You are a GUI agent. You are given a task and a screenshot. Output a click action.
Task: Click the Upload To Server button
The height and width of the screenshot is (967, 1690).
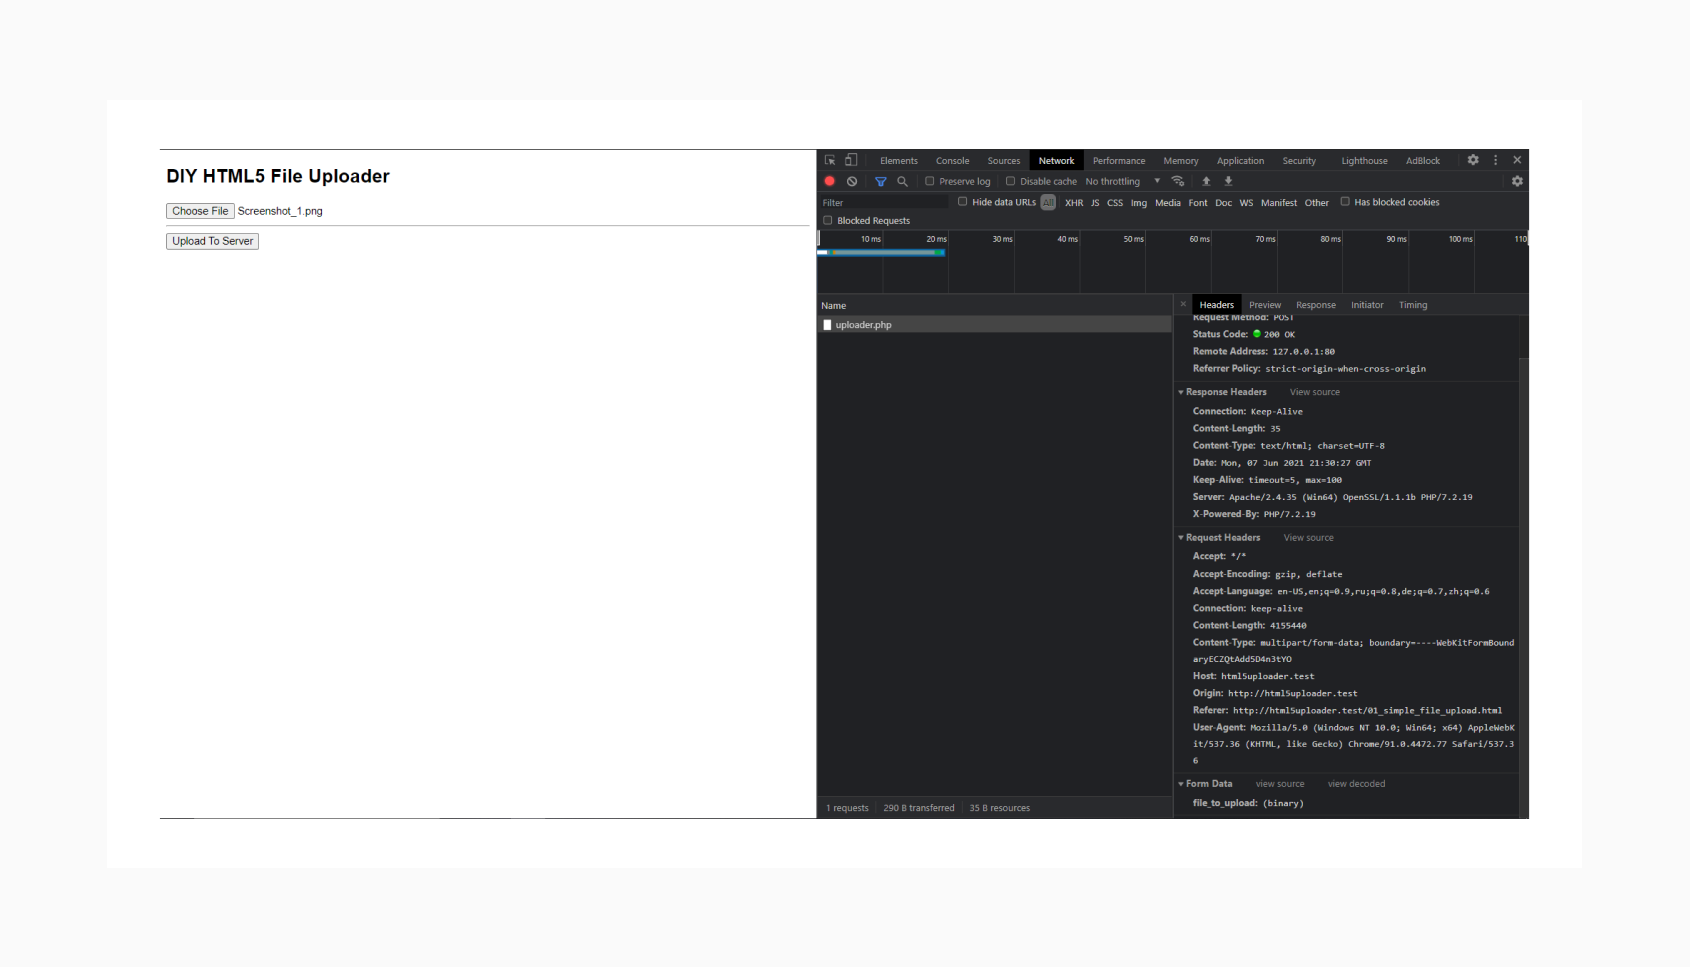212,241
